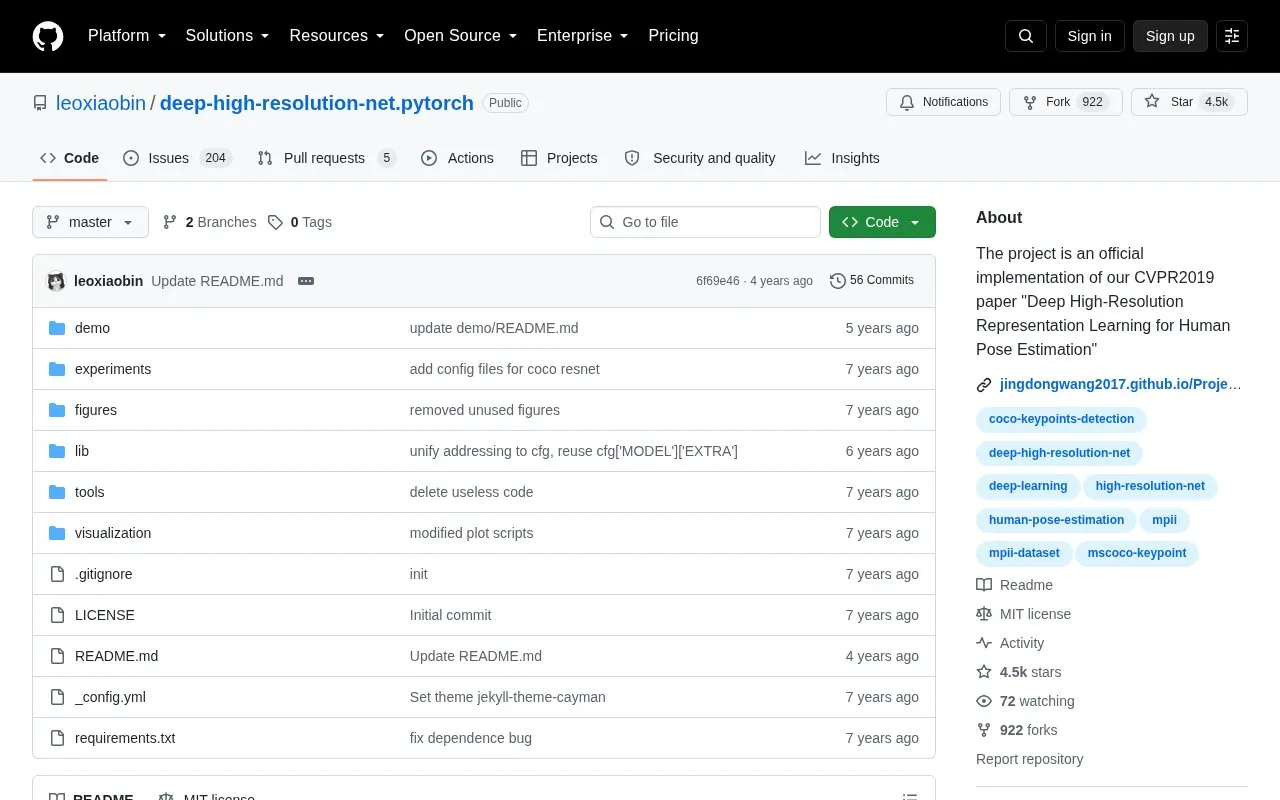Click the Sign up button
The image size is (1280, 800).
click(1170, 36)
